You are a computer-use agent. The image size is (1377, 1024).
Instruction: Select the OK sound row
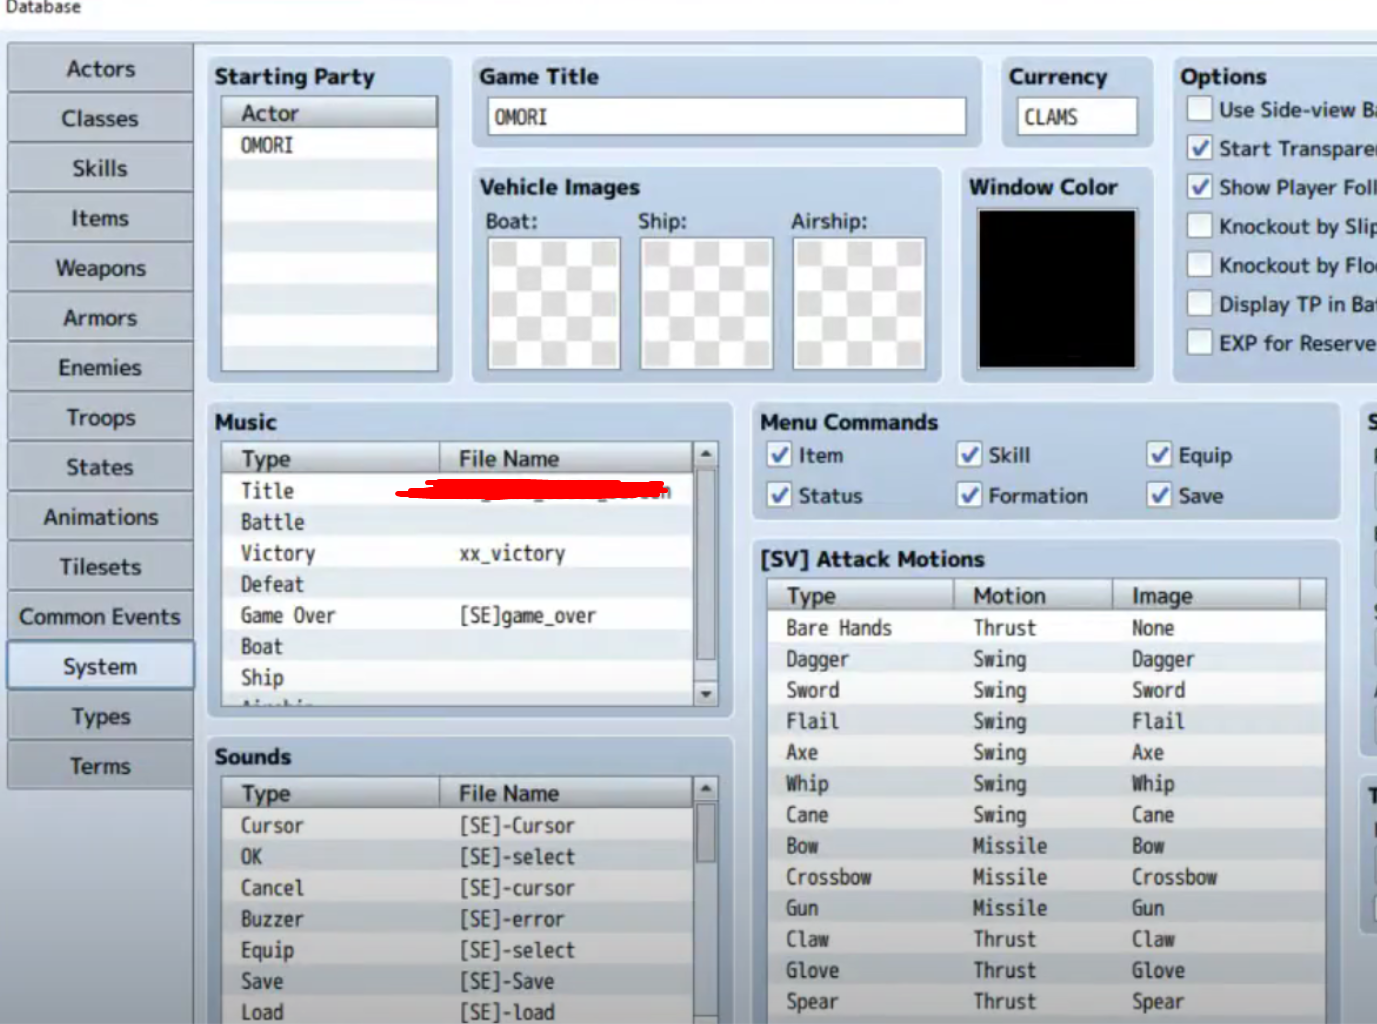point(457,856)
